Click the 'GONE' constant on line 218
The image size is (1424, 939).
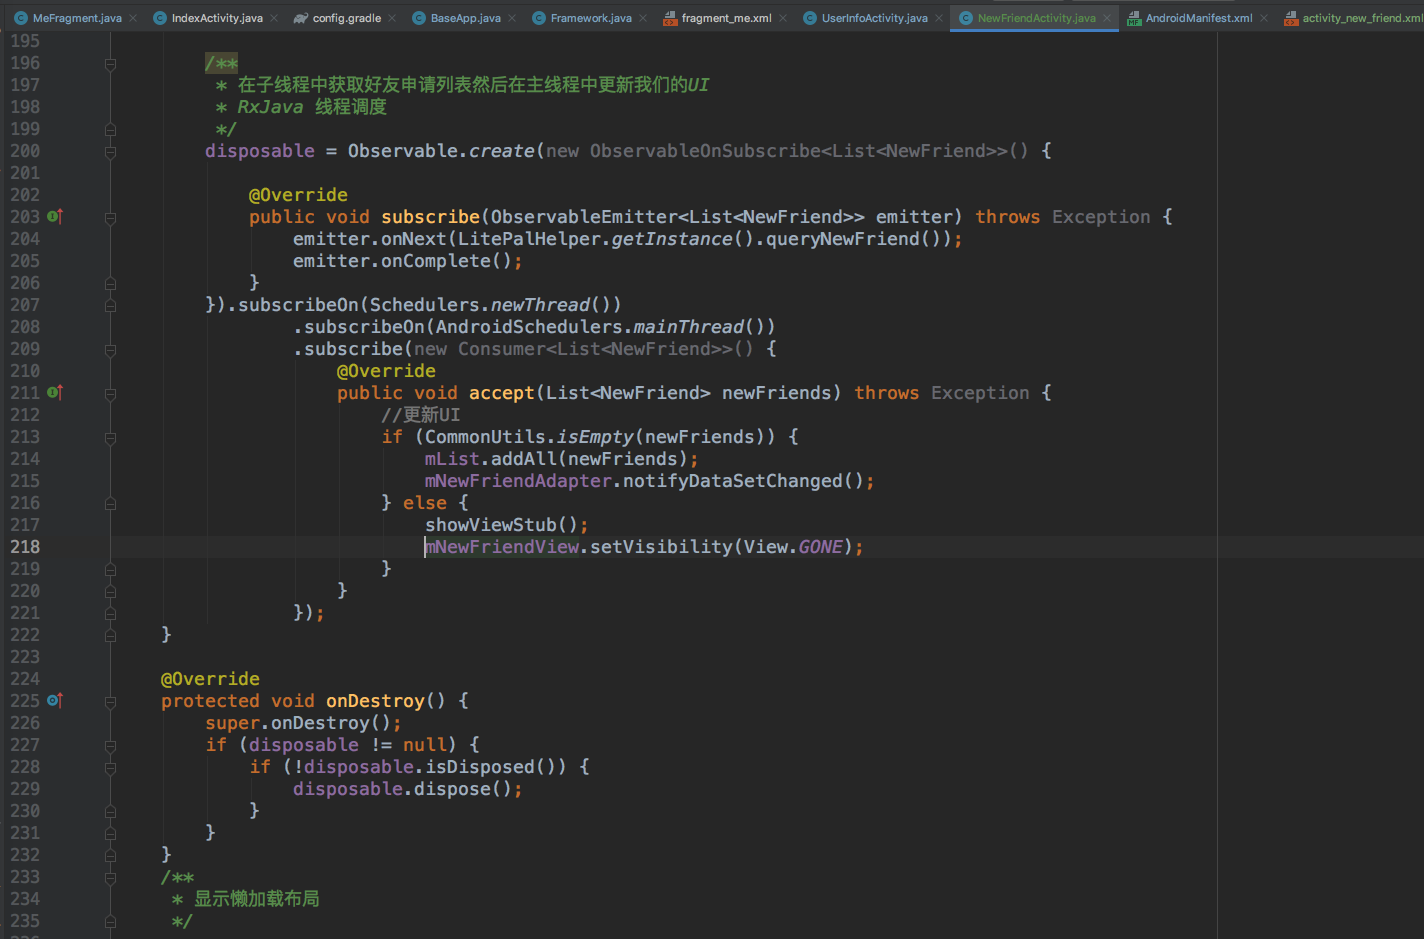coord(820,547)
